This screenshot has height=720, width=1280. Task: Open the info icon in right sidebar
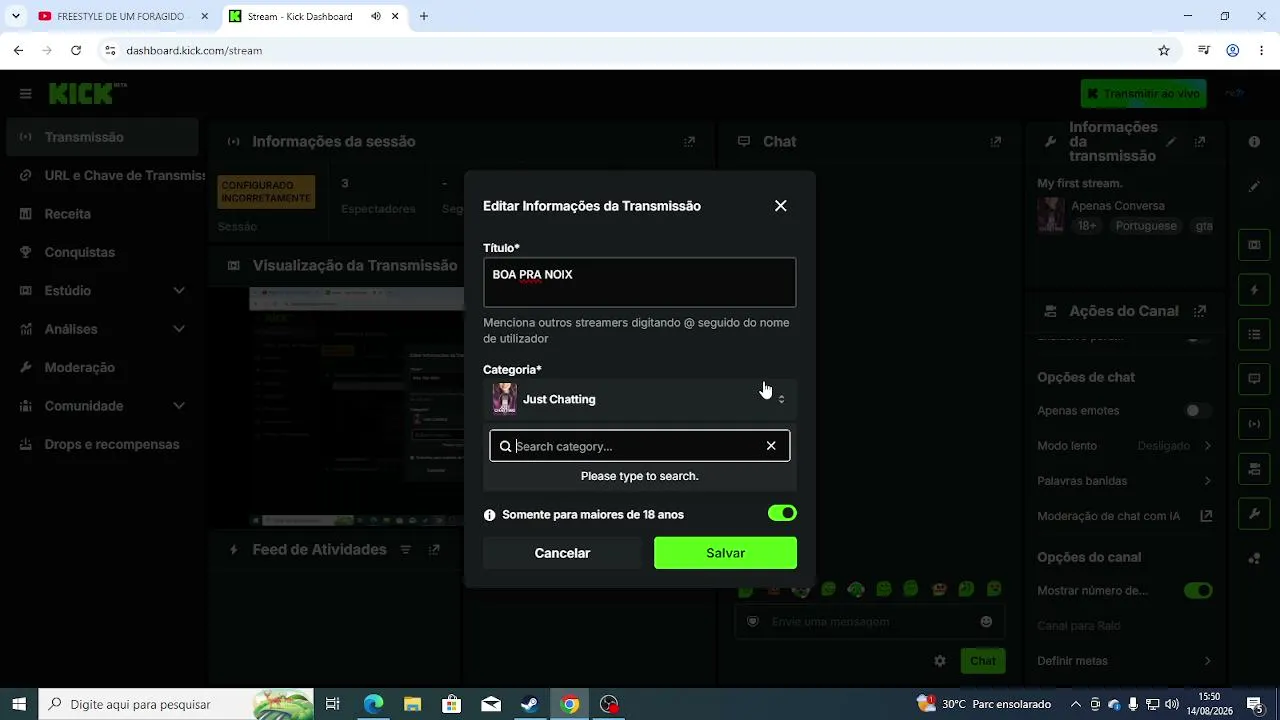coord(1254,142)
